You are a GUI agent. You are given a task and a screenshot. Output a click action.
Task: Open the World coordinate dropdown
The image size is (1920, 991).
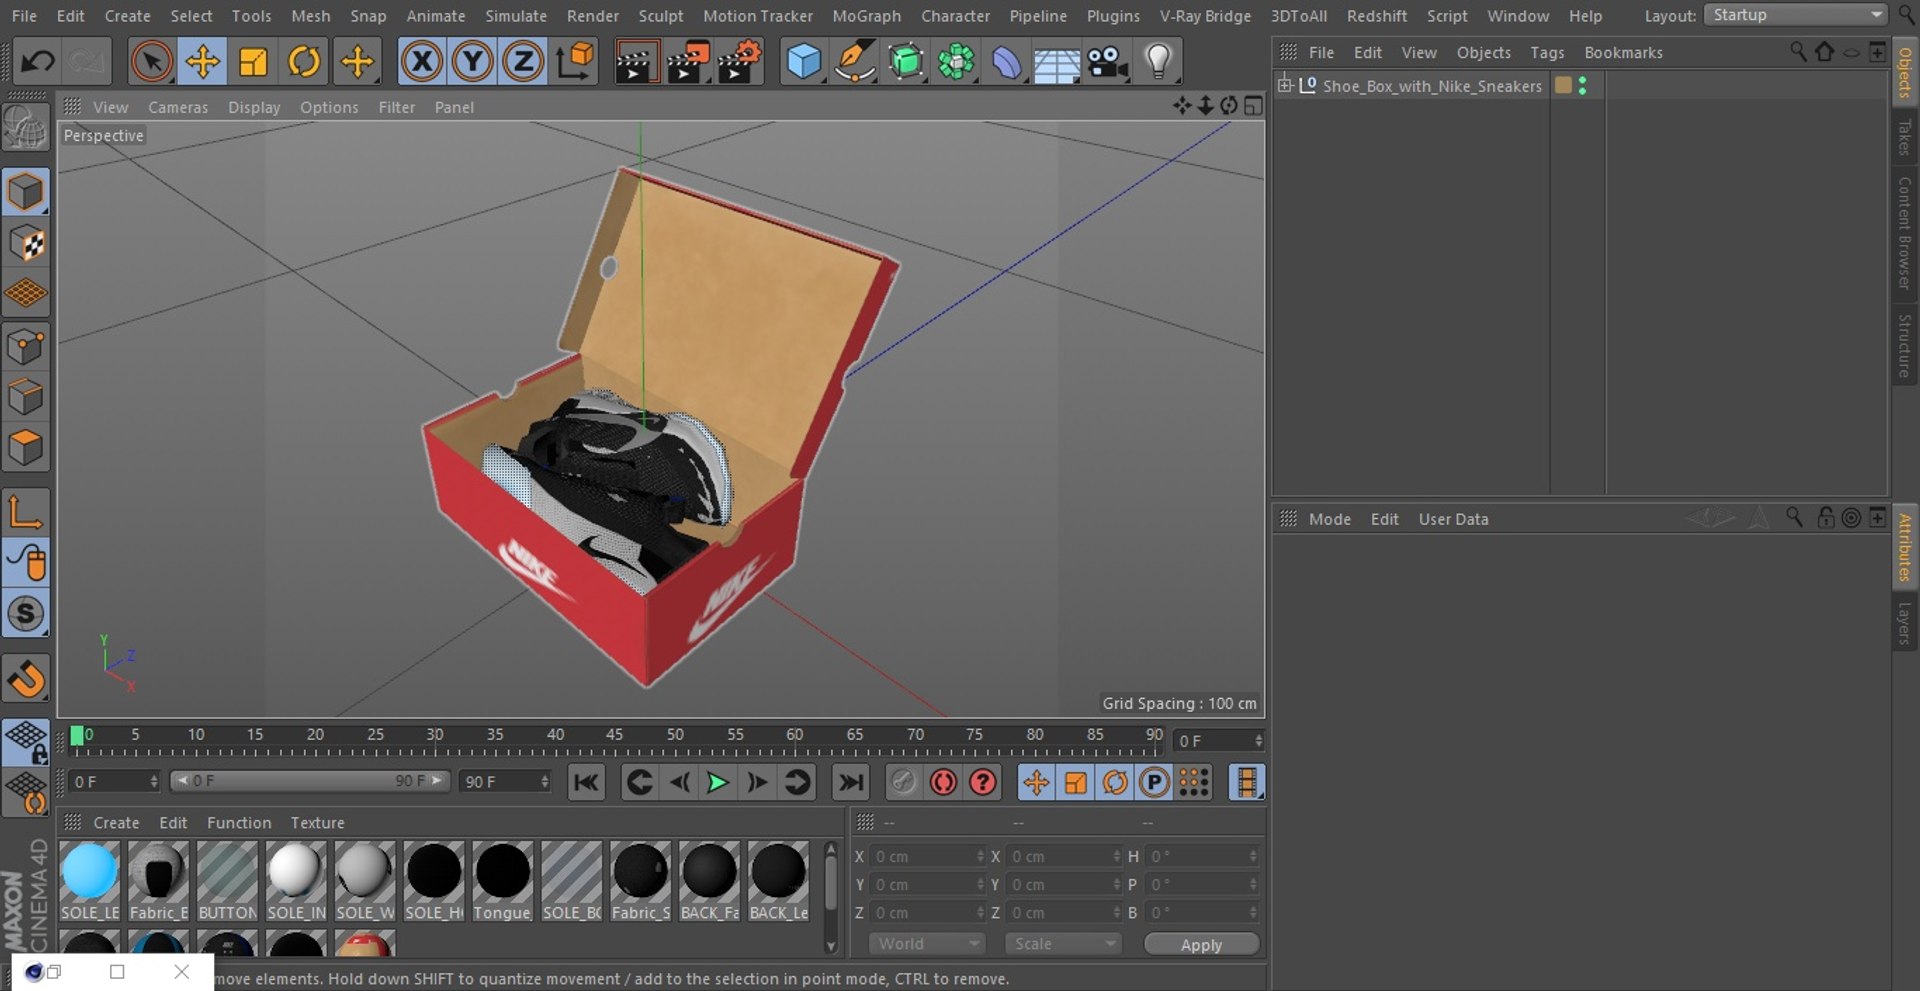click(927, 943)
